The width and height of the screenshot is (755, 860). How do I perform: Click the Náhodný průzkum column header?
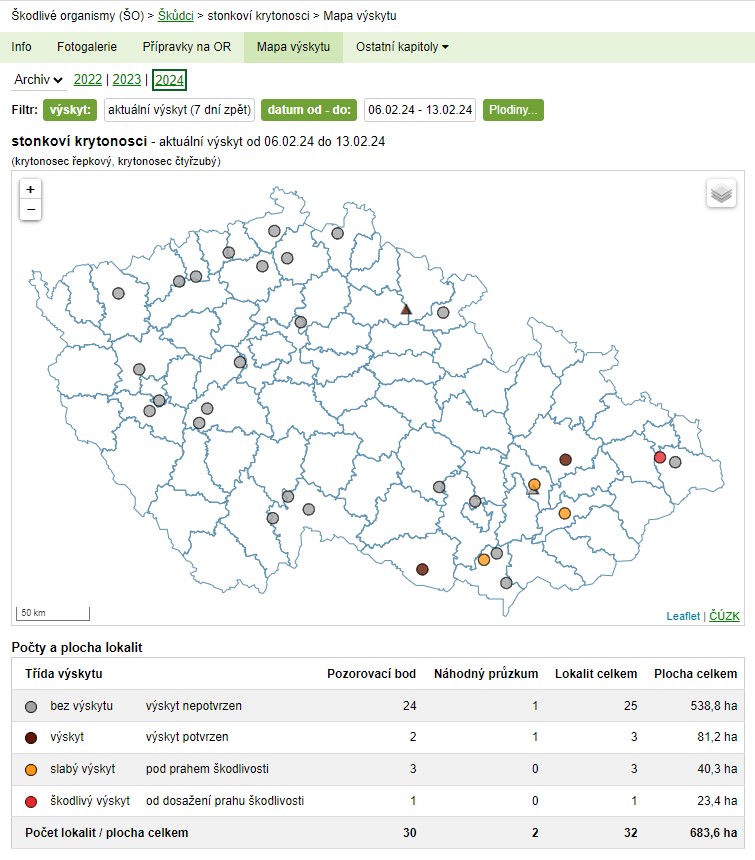(486, 674)
